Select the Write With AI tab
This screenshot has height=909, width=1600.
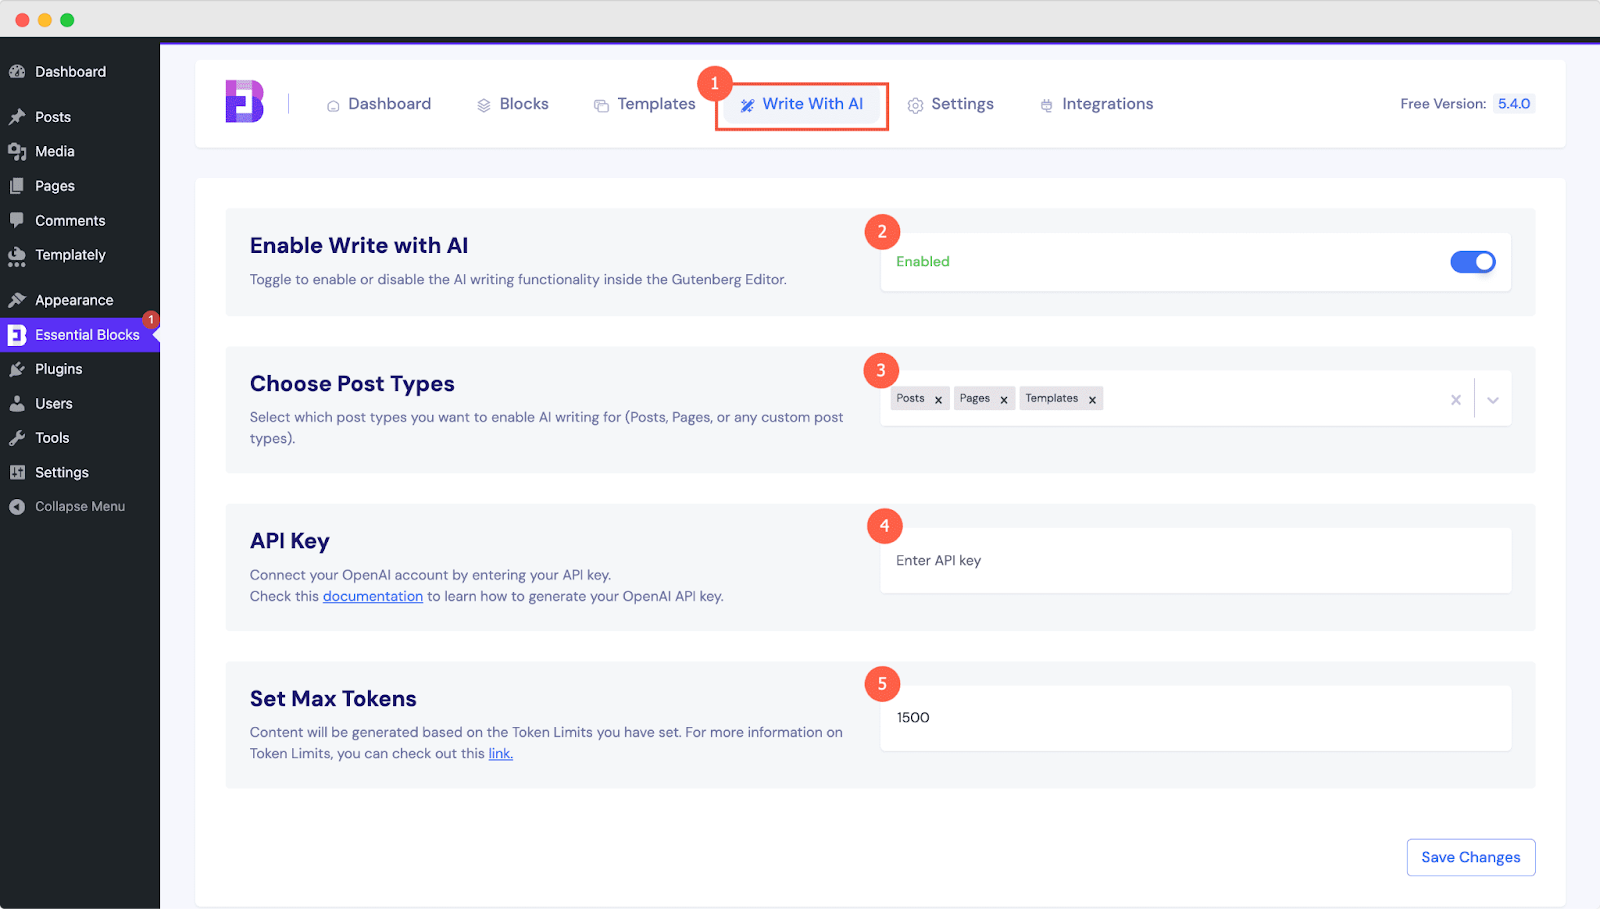click(802, 105)
